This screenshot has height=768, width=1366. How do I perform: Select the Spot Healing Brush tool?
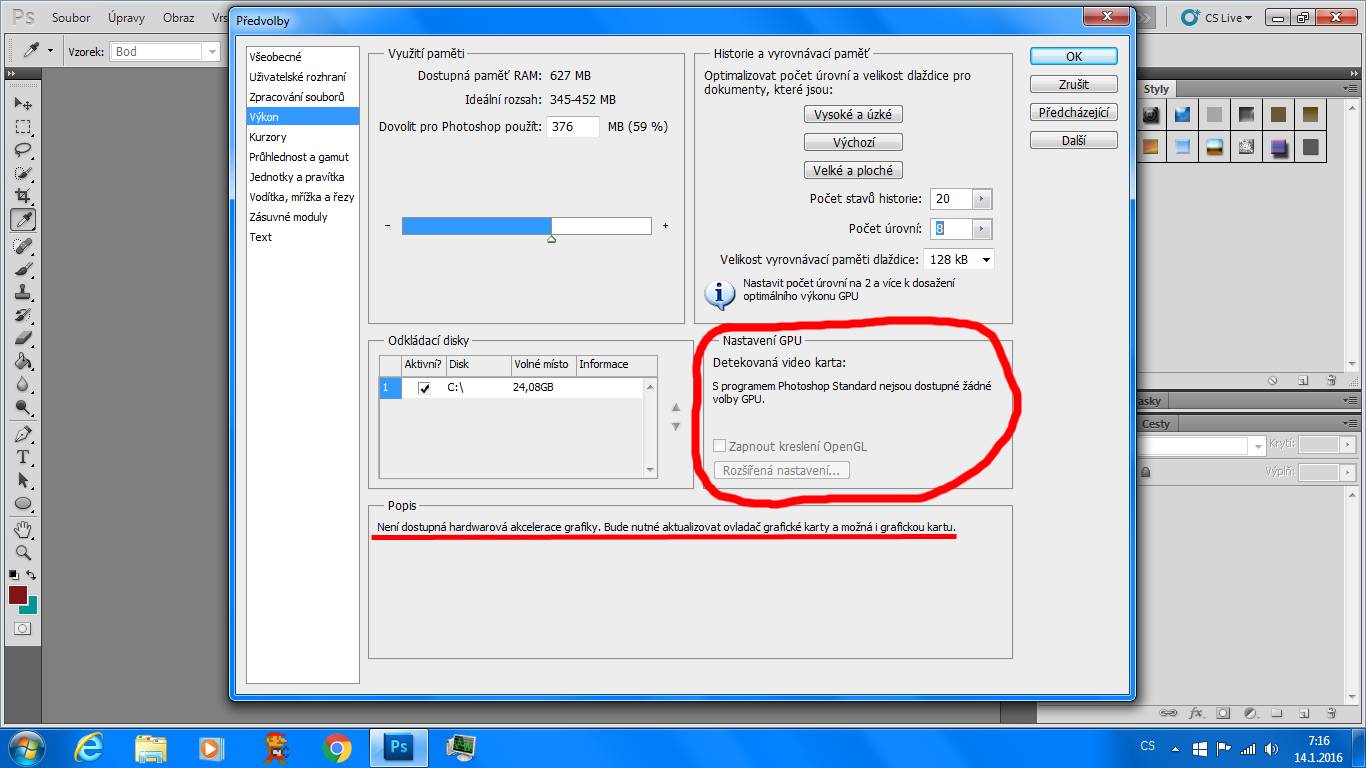tap(22, 246)
